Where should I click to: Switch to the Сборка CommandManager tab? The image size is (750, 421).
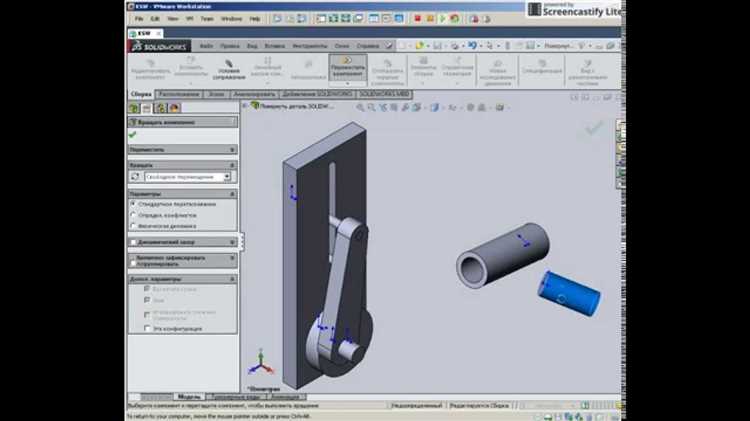(141, 94)
